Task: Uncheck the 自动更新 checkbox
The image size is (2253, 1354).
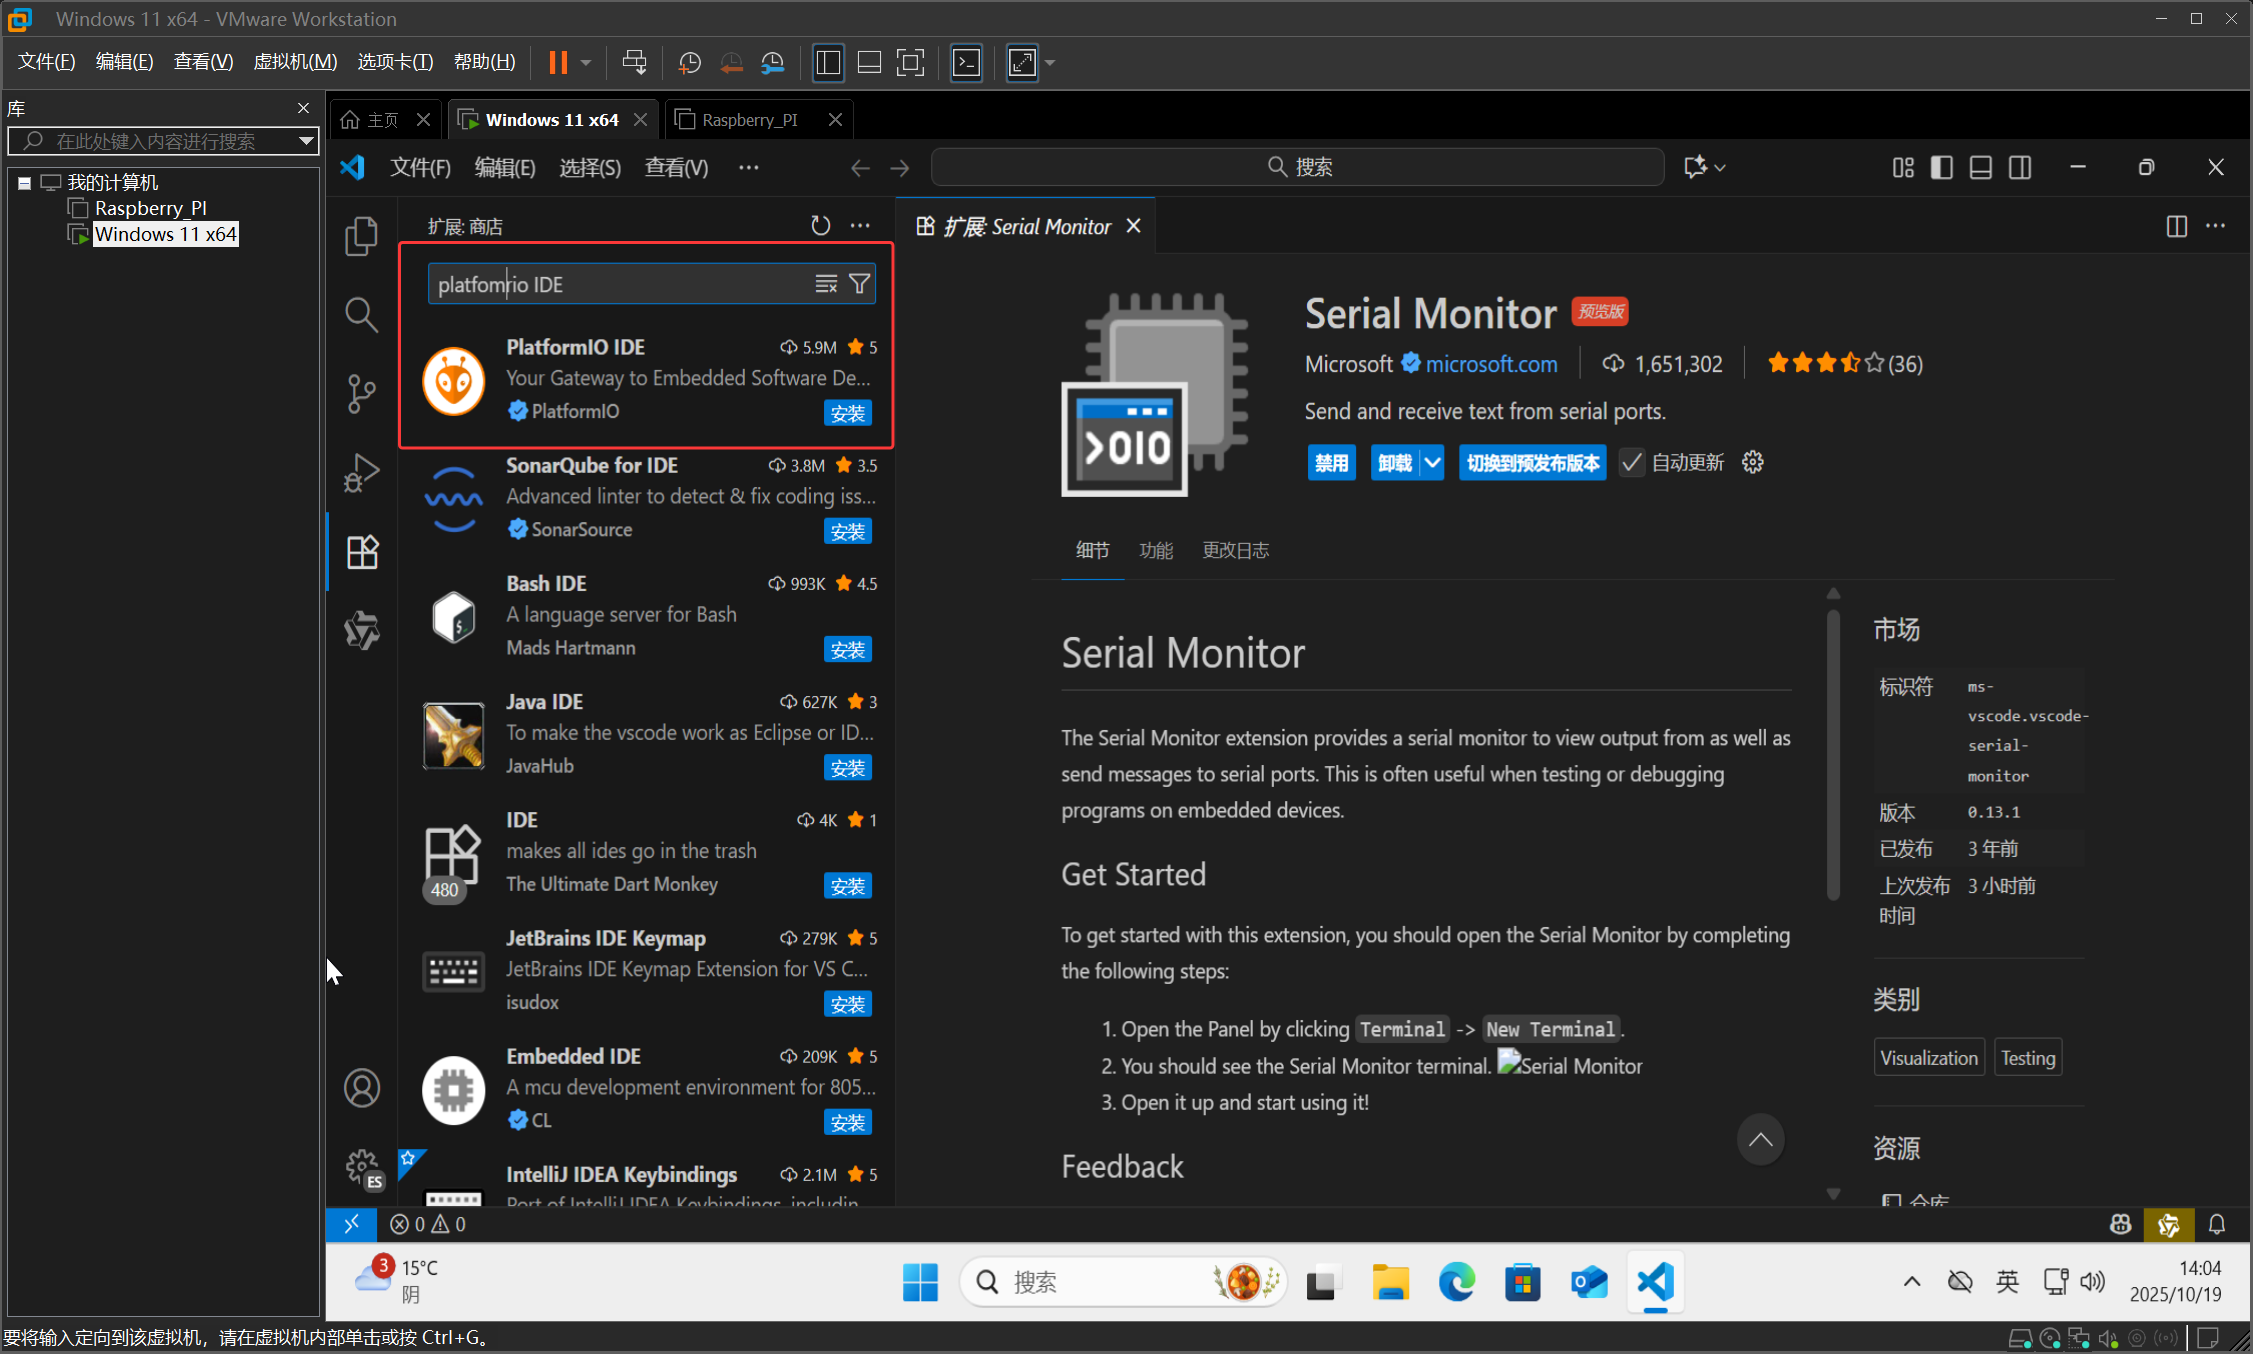Action: [x=1632, y=462]
